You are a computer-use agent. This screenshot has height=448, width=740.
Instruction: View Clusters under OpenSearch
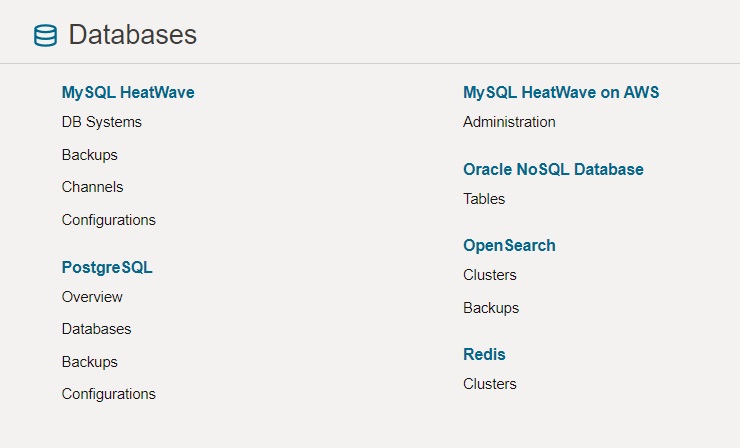[x=490, y=275]
